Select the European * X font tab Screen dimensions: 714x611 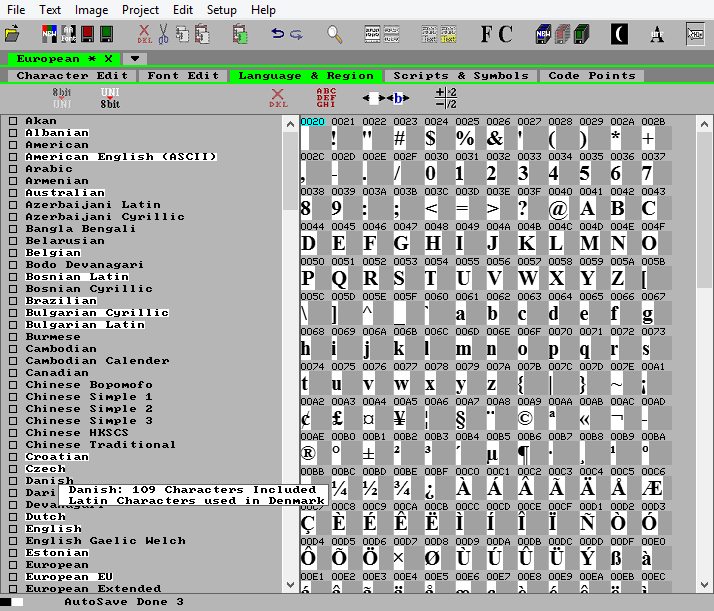(64, 59)
